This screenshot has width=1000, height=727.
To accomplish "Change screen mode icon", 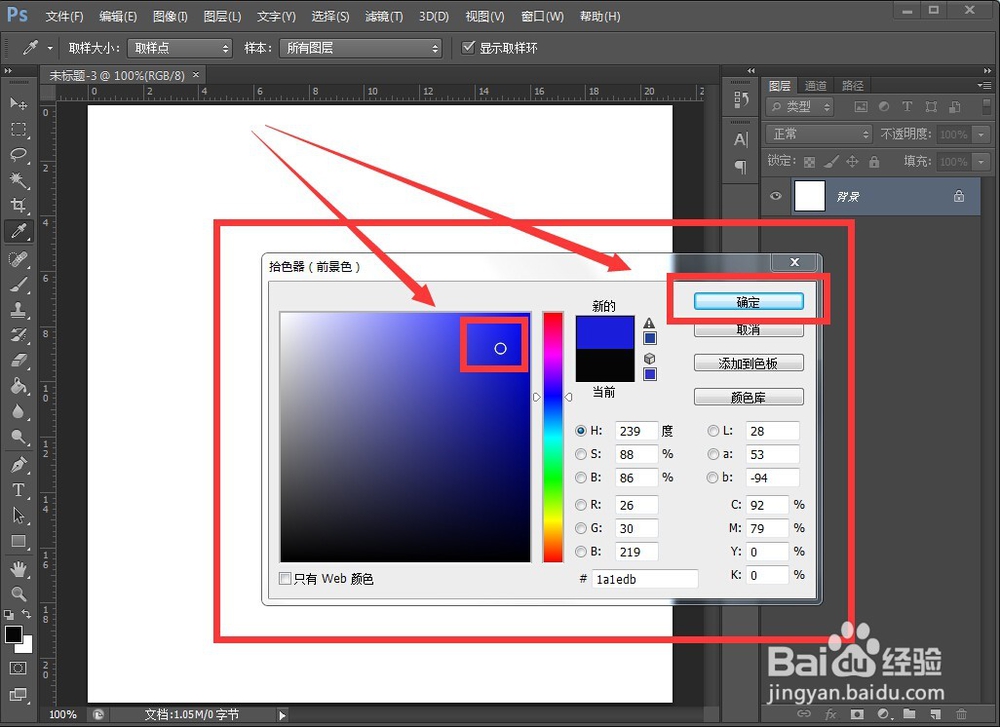I will point(18,694).
